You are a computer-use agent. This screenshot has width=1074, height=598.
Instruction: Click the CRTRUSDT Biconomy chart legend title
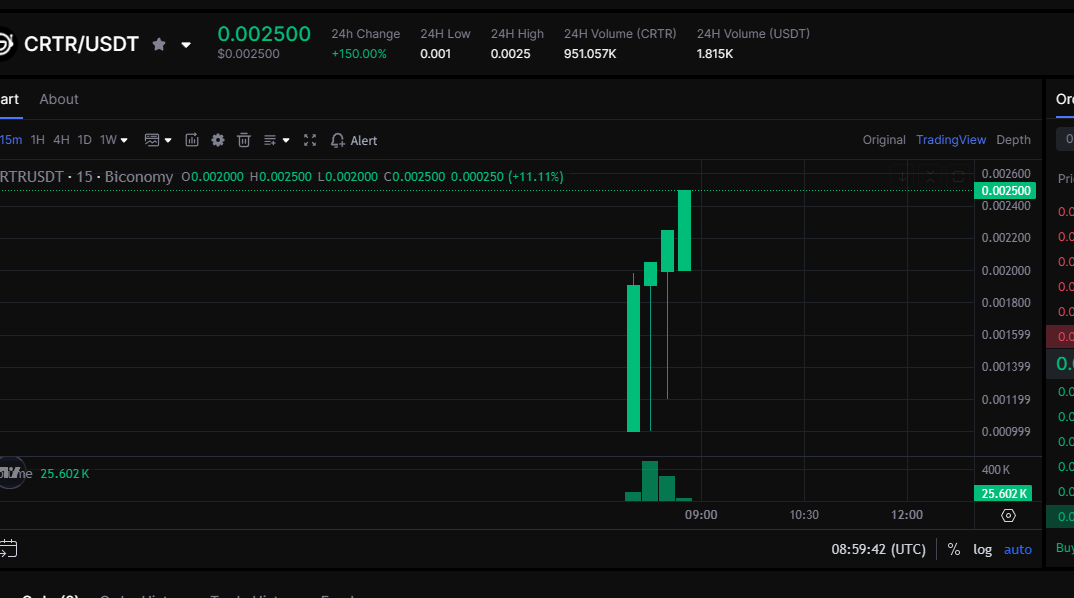[x=86, y=177]
